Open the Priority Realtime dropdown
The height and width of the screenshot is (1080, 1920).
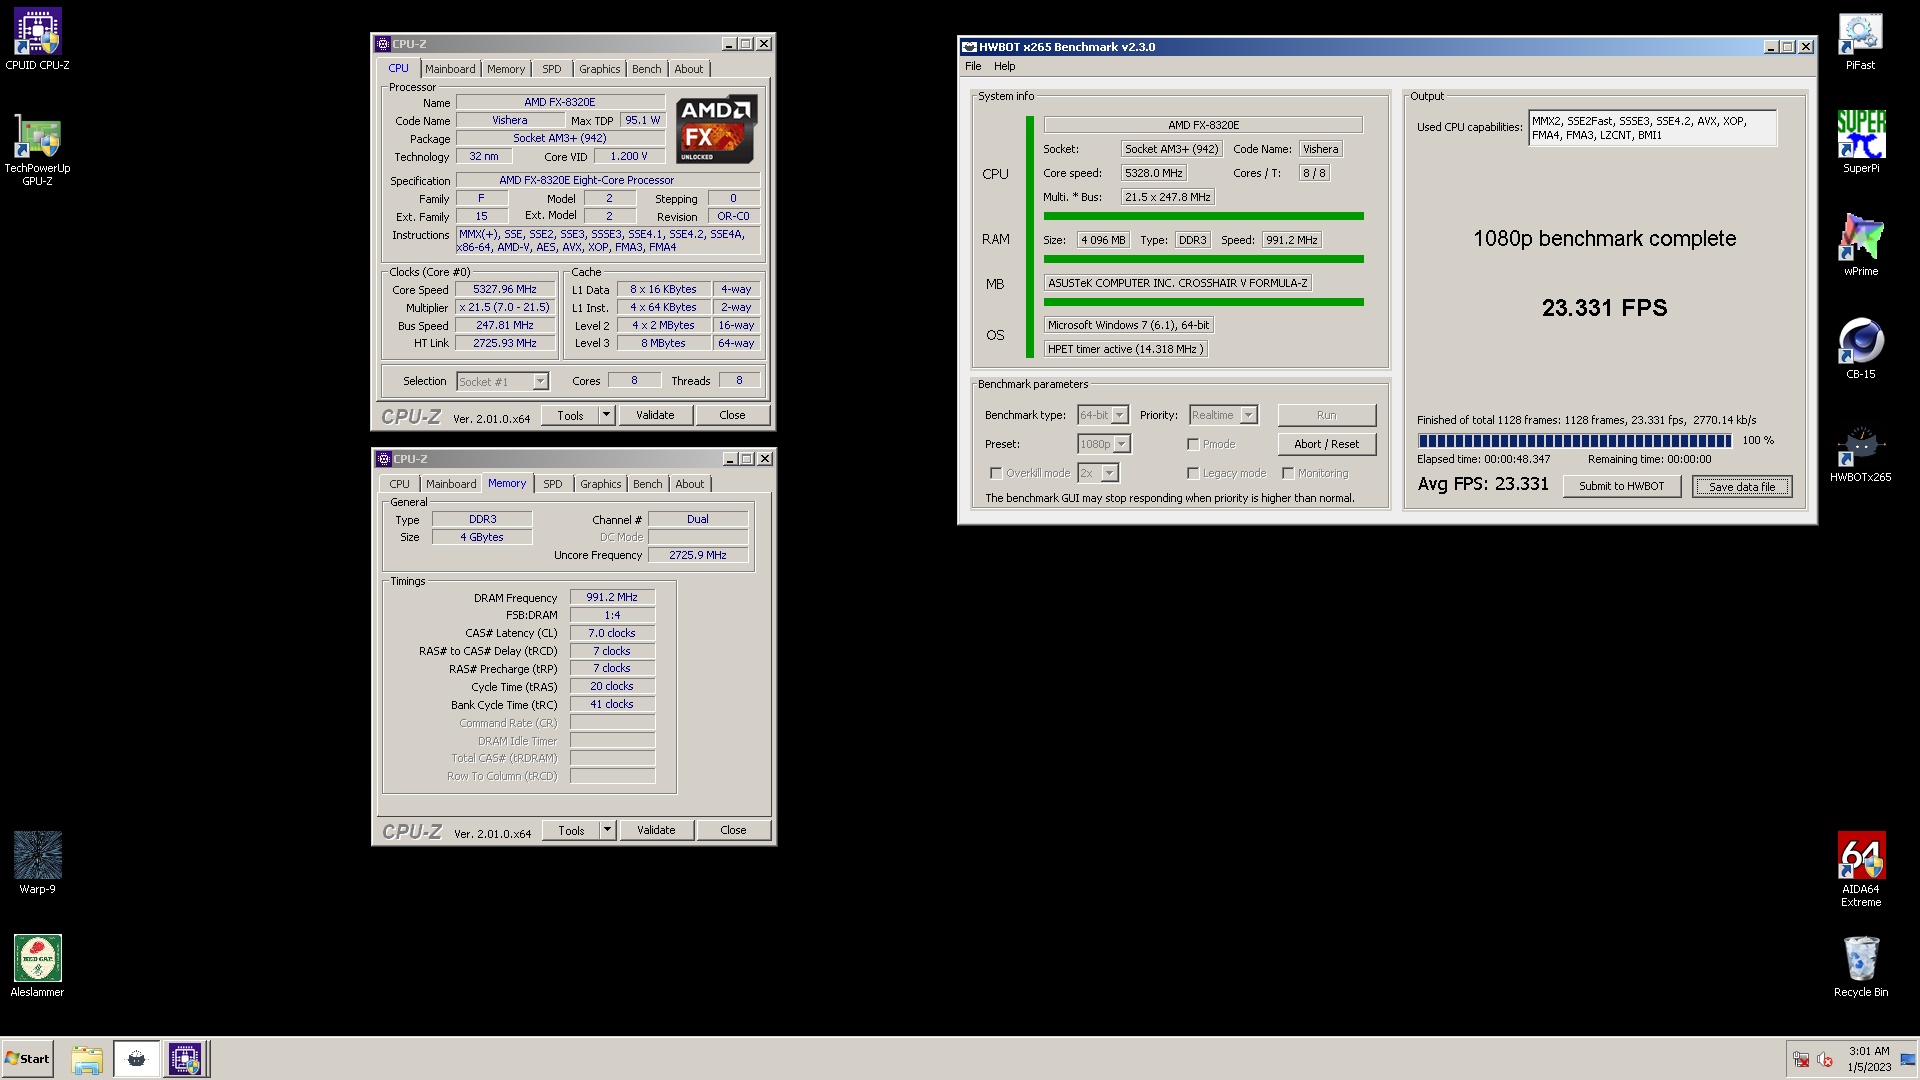tap(1223, 415)
